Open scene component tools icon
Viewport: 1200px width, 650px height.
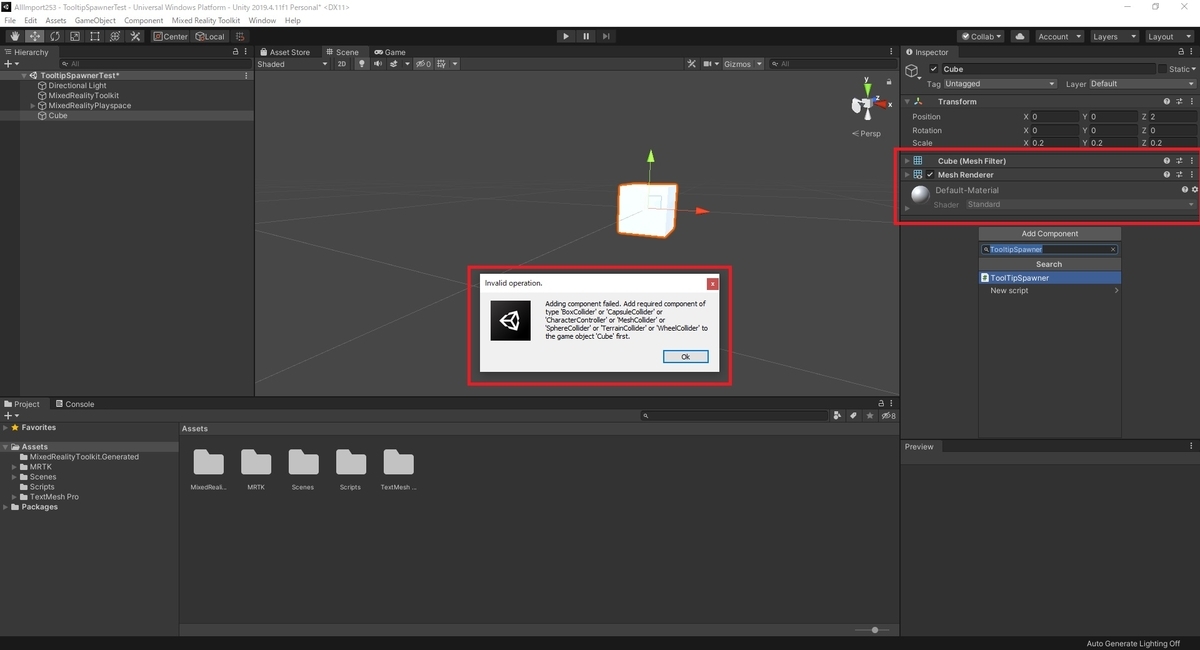click(691, 64)
